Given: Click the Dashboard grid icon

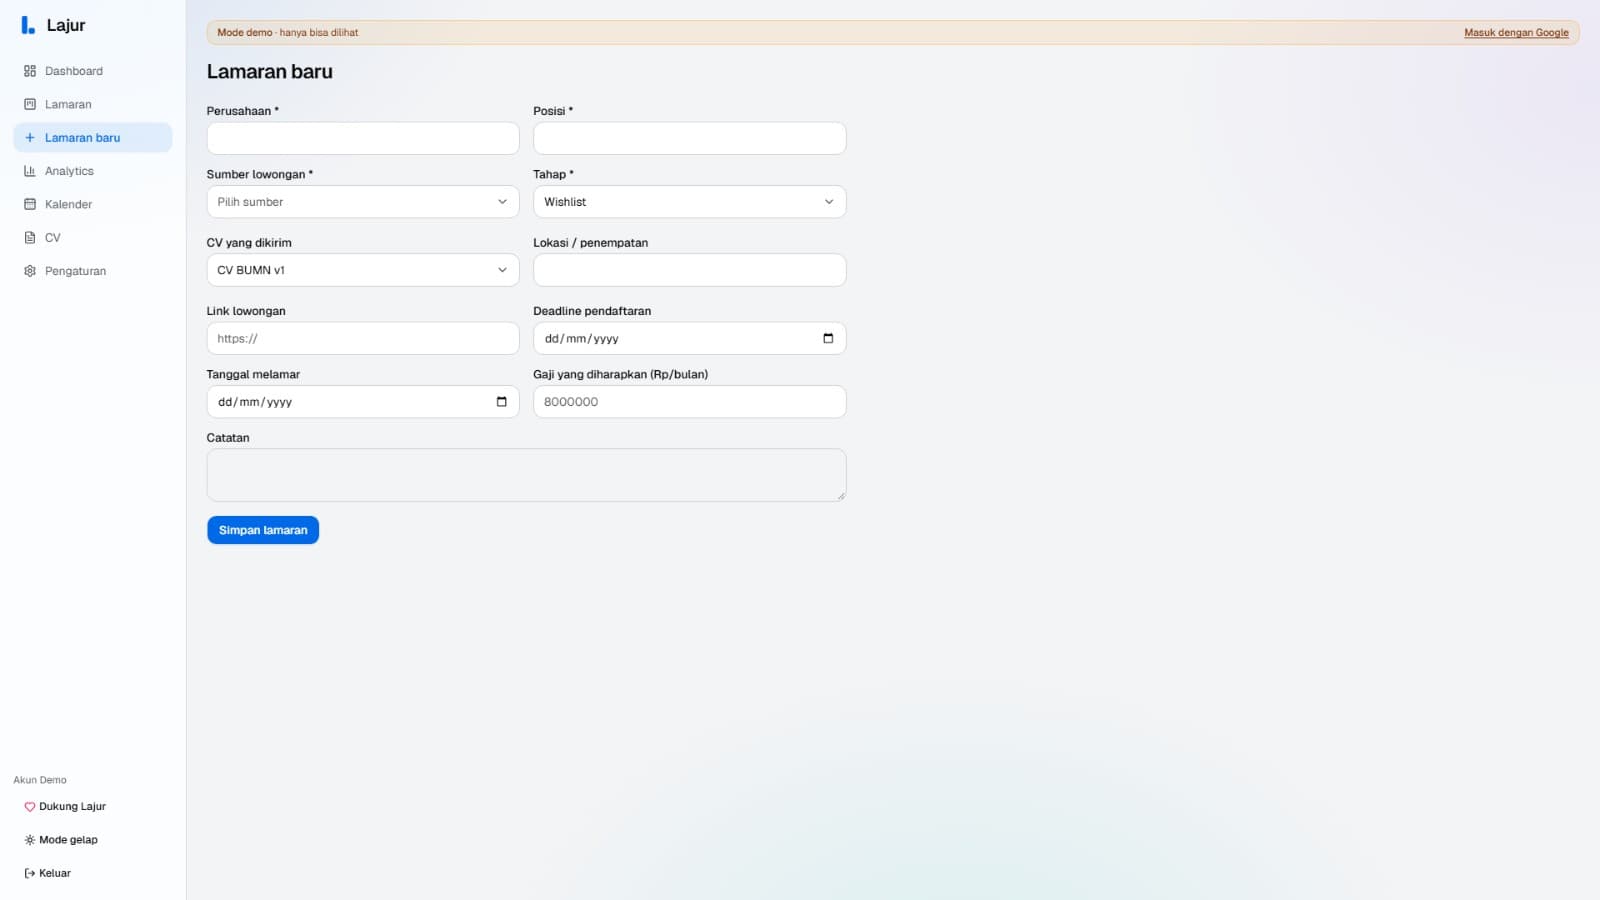Looking at the screenshot, I should click(x=30, y=71).
